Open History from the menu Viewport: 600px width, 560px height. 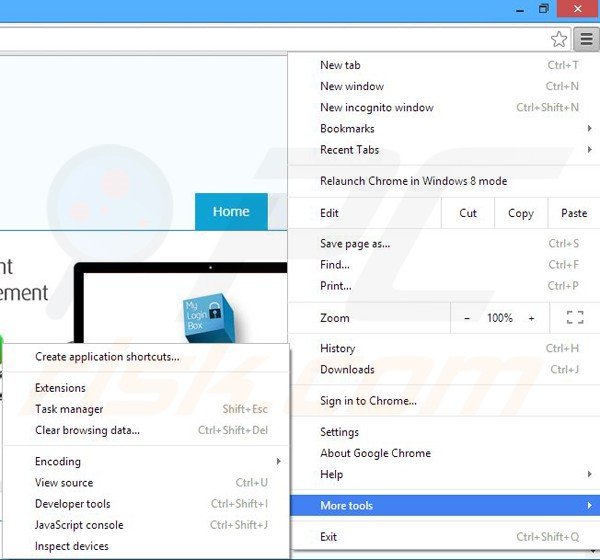coord(444,348)
